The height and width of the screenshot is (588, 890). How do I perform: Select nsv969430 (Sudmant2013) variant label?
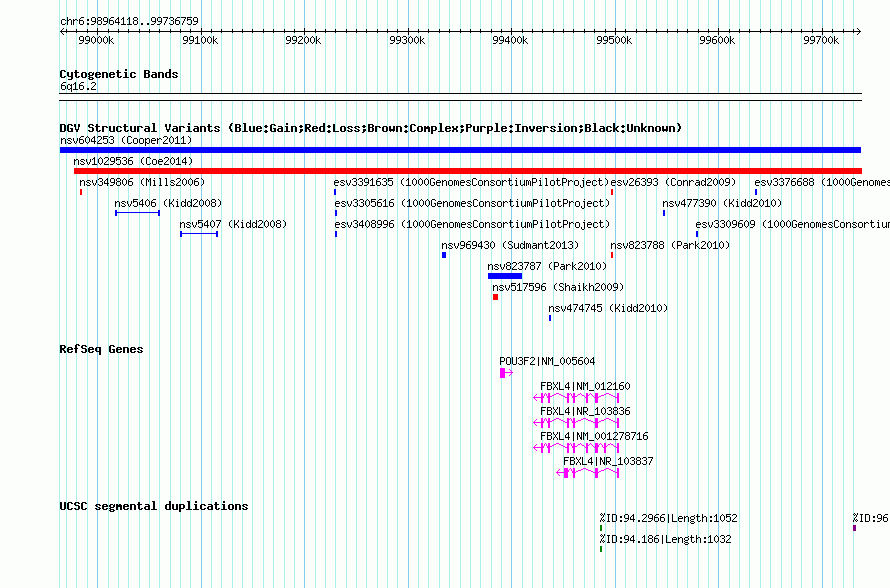pyautogui.click(x=510, y=245)
